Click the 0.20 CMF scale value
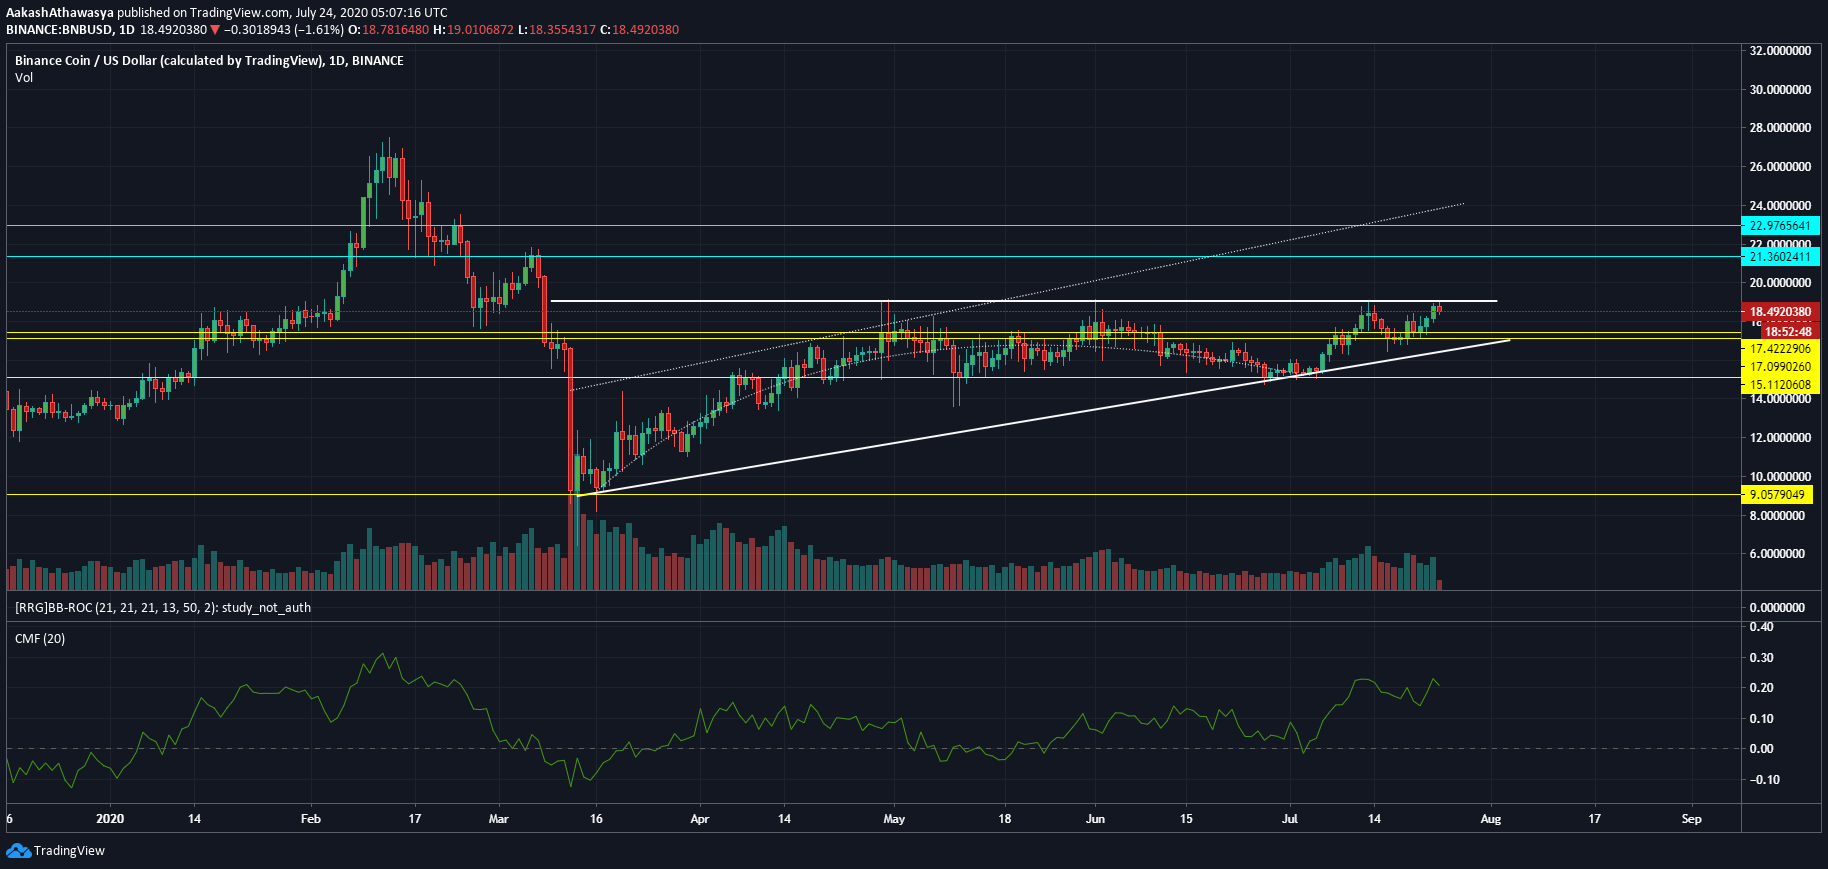 pyautogui.click(x=1761, y=688)
